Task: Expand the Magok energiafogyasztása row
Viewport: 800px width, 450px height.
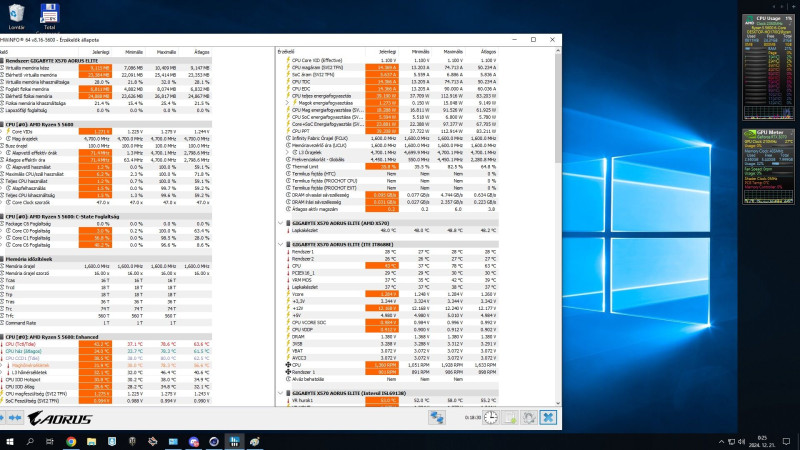Action: point(287,103)
